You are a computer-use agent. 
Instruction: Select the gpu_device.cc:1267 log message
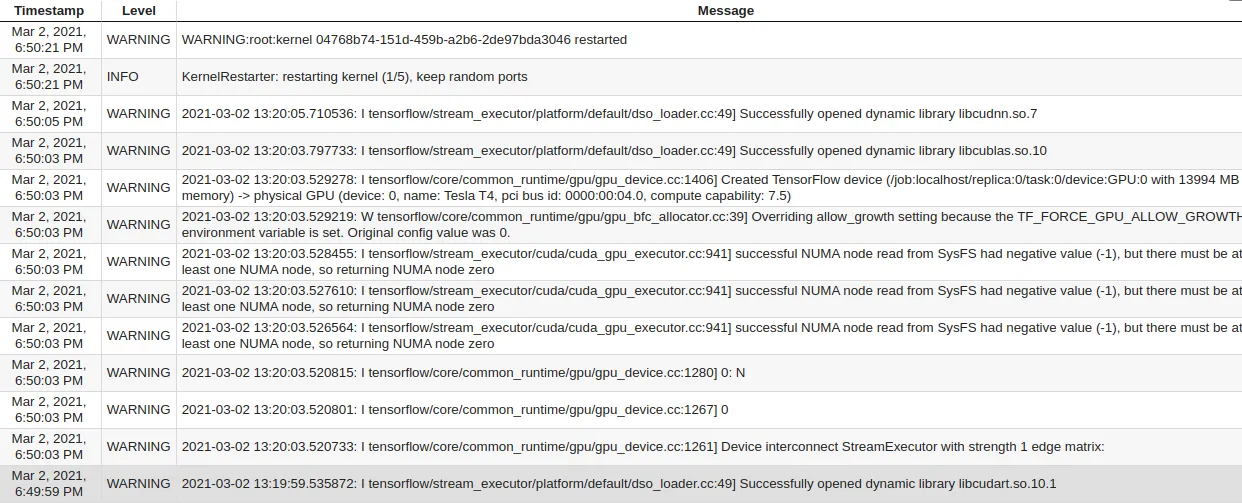(x=455, y=410)
